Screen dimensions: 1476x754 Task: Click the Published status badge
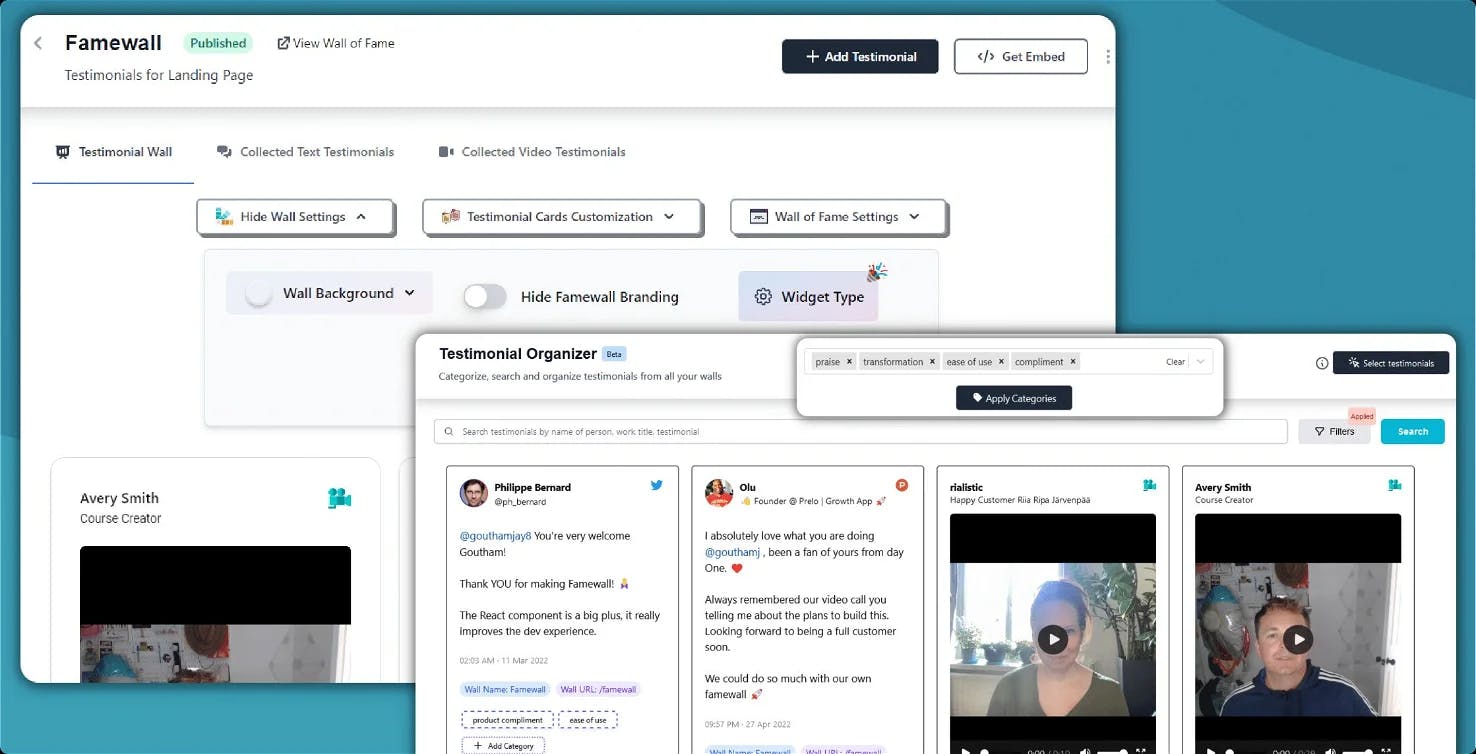click(218, 43)
